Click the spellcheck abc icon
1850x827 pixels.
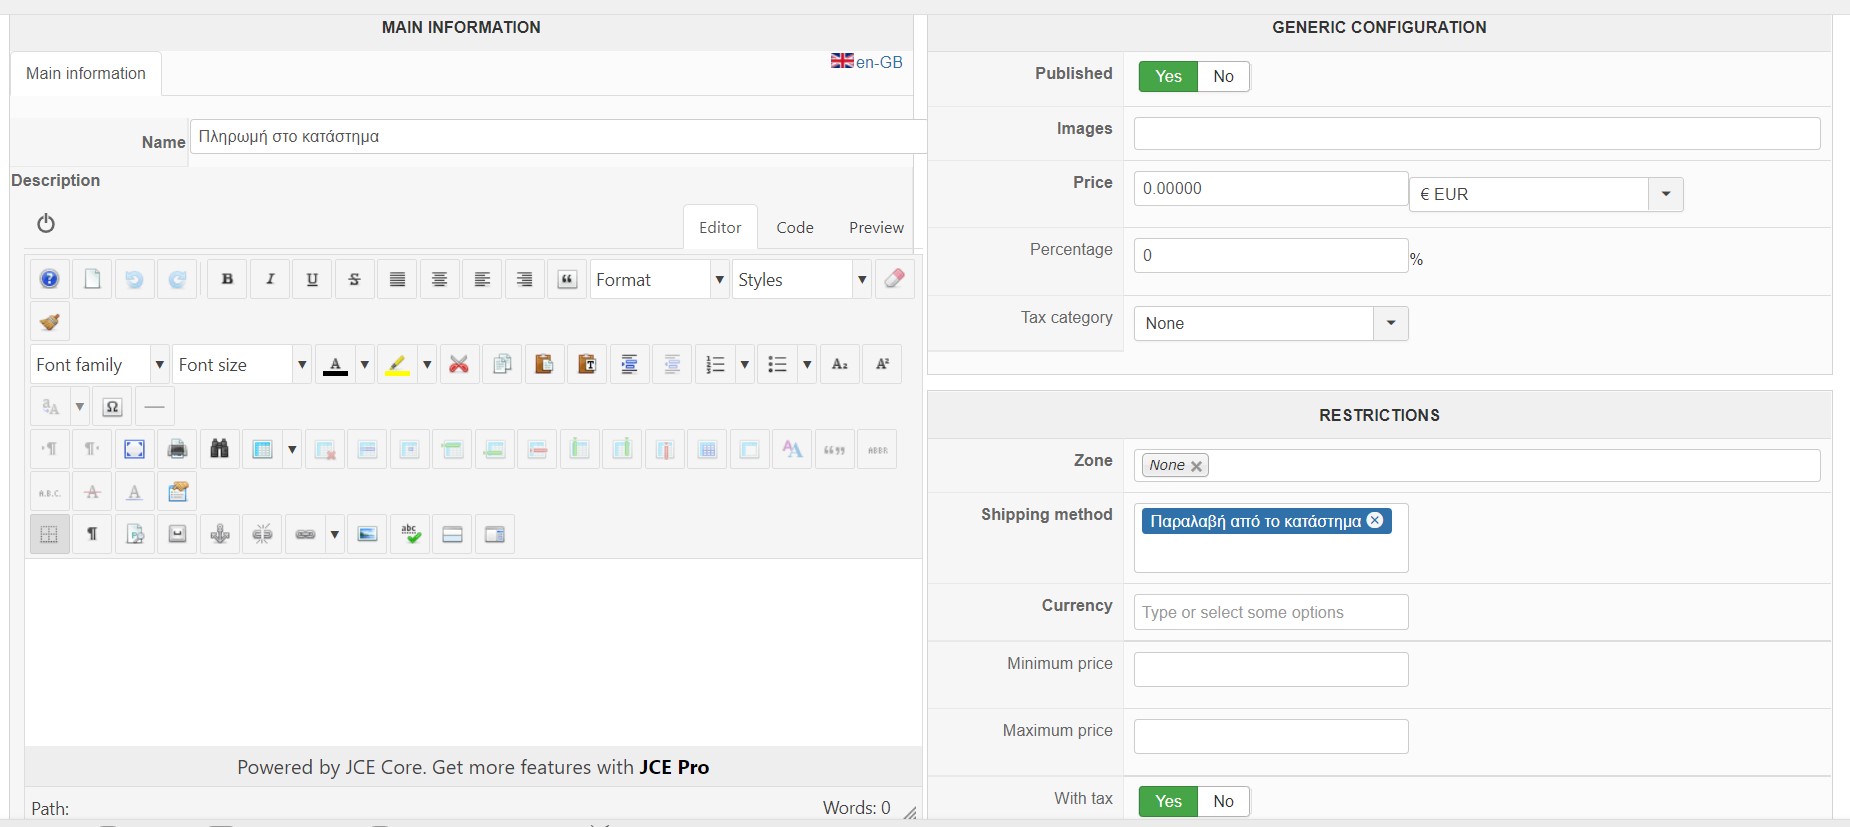pyautogui.click(x=410, y=535)
